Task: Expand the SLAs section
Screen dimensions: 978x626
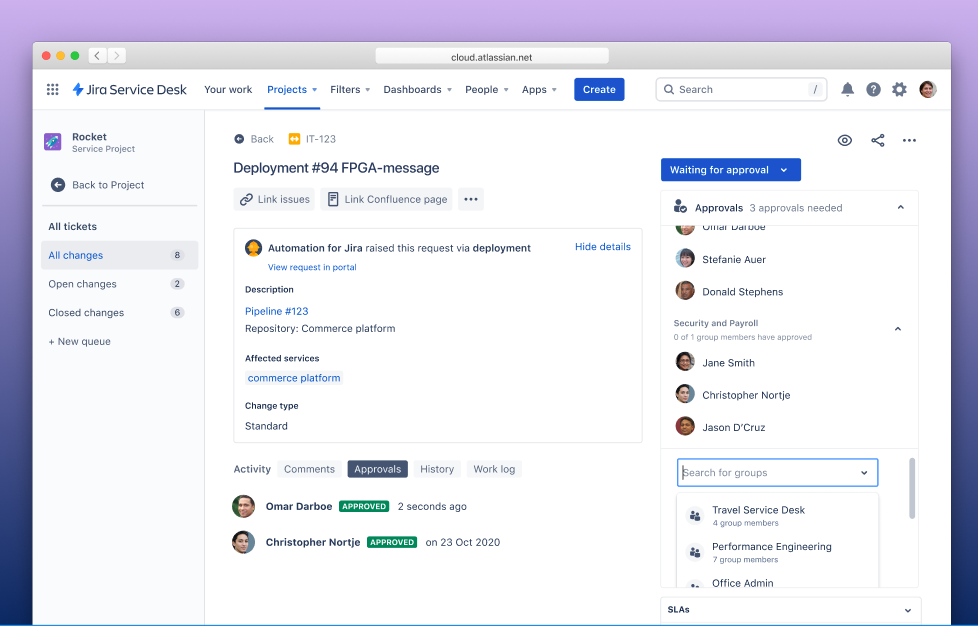Action: click(x=907, y=609)
